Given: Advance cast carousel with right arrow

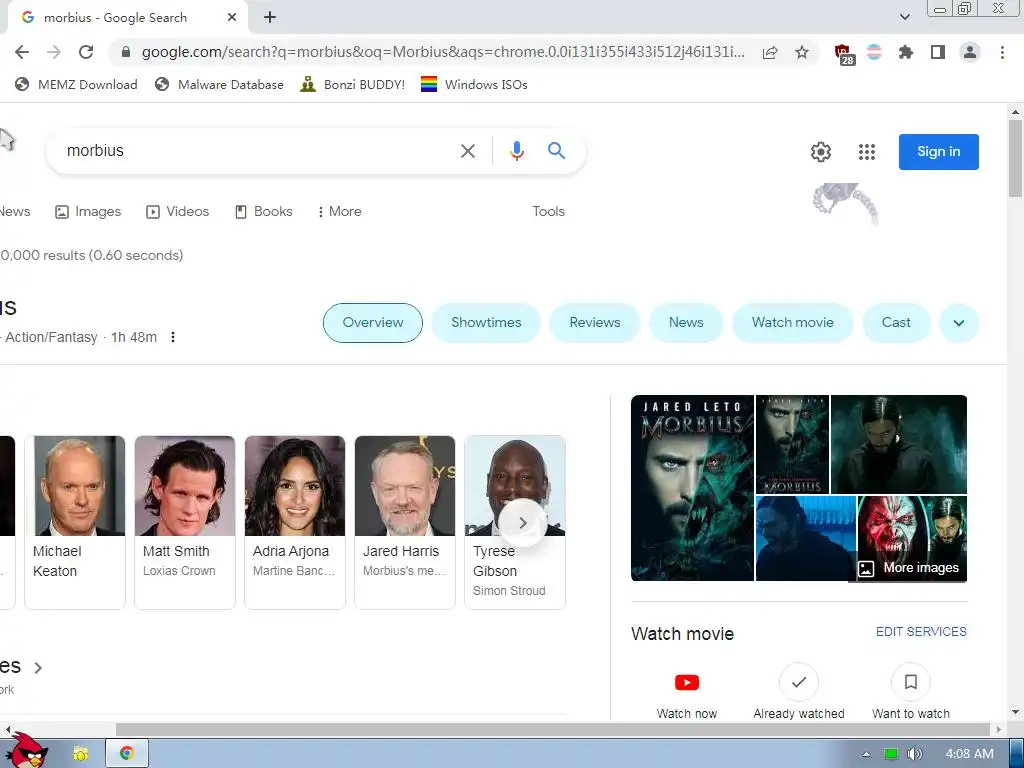Looking at the screenshot, I should (522, 522).
